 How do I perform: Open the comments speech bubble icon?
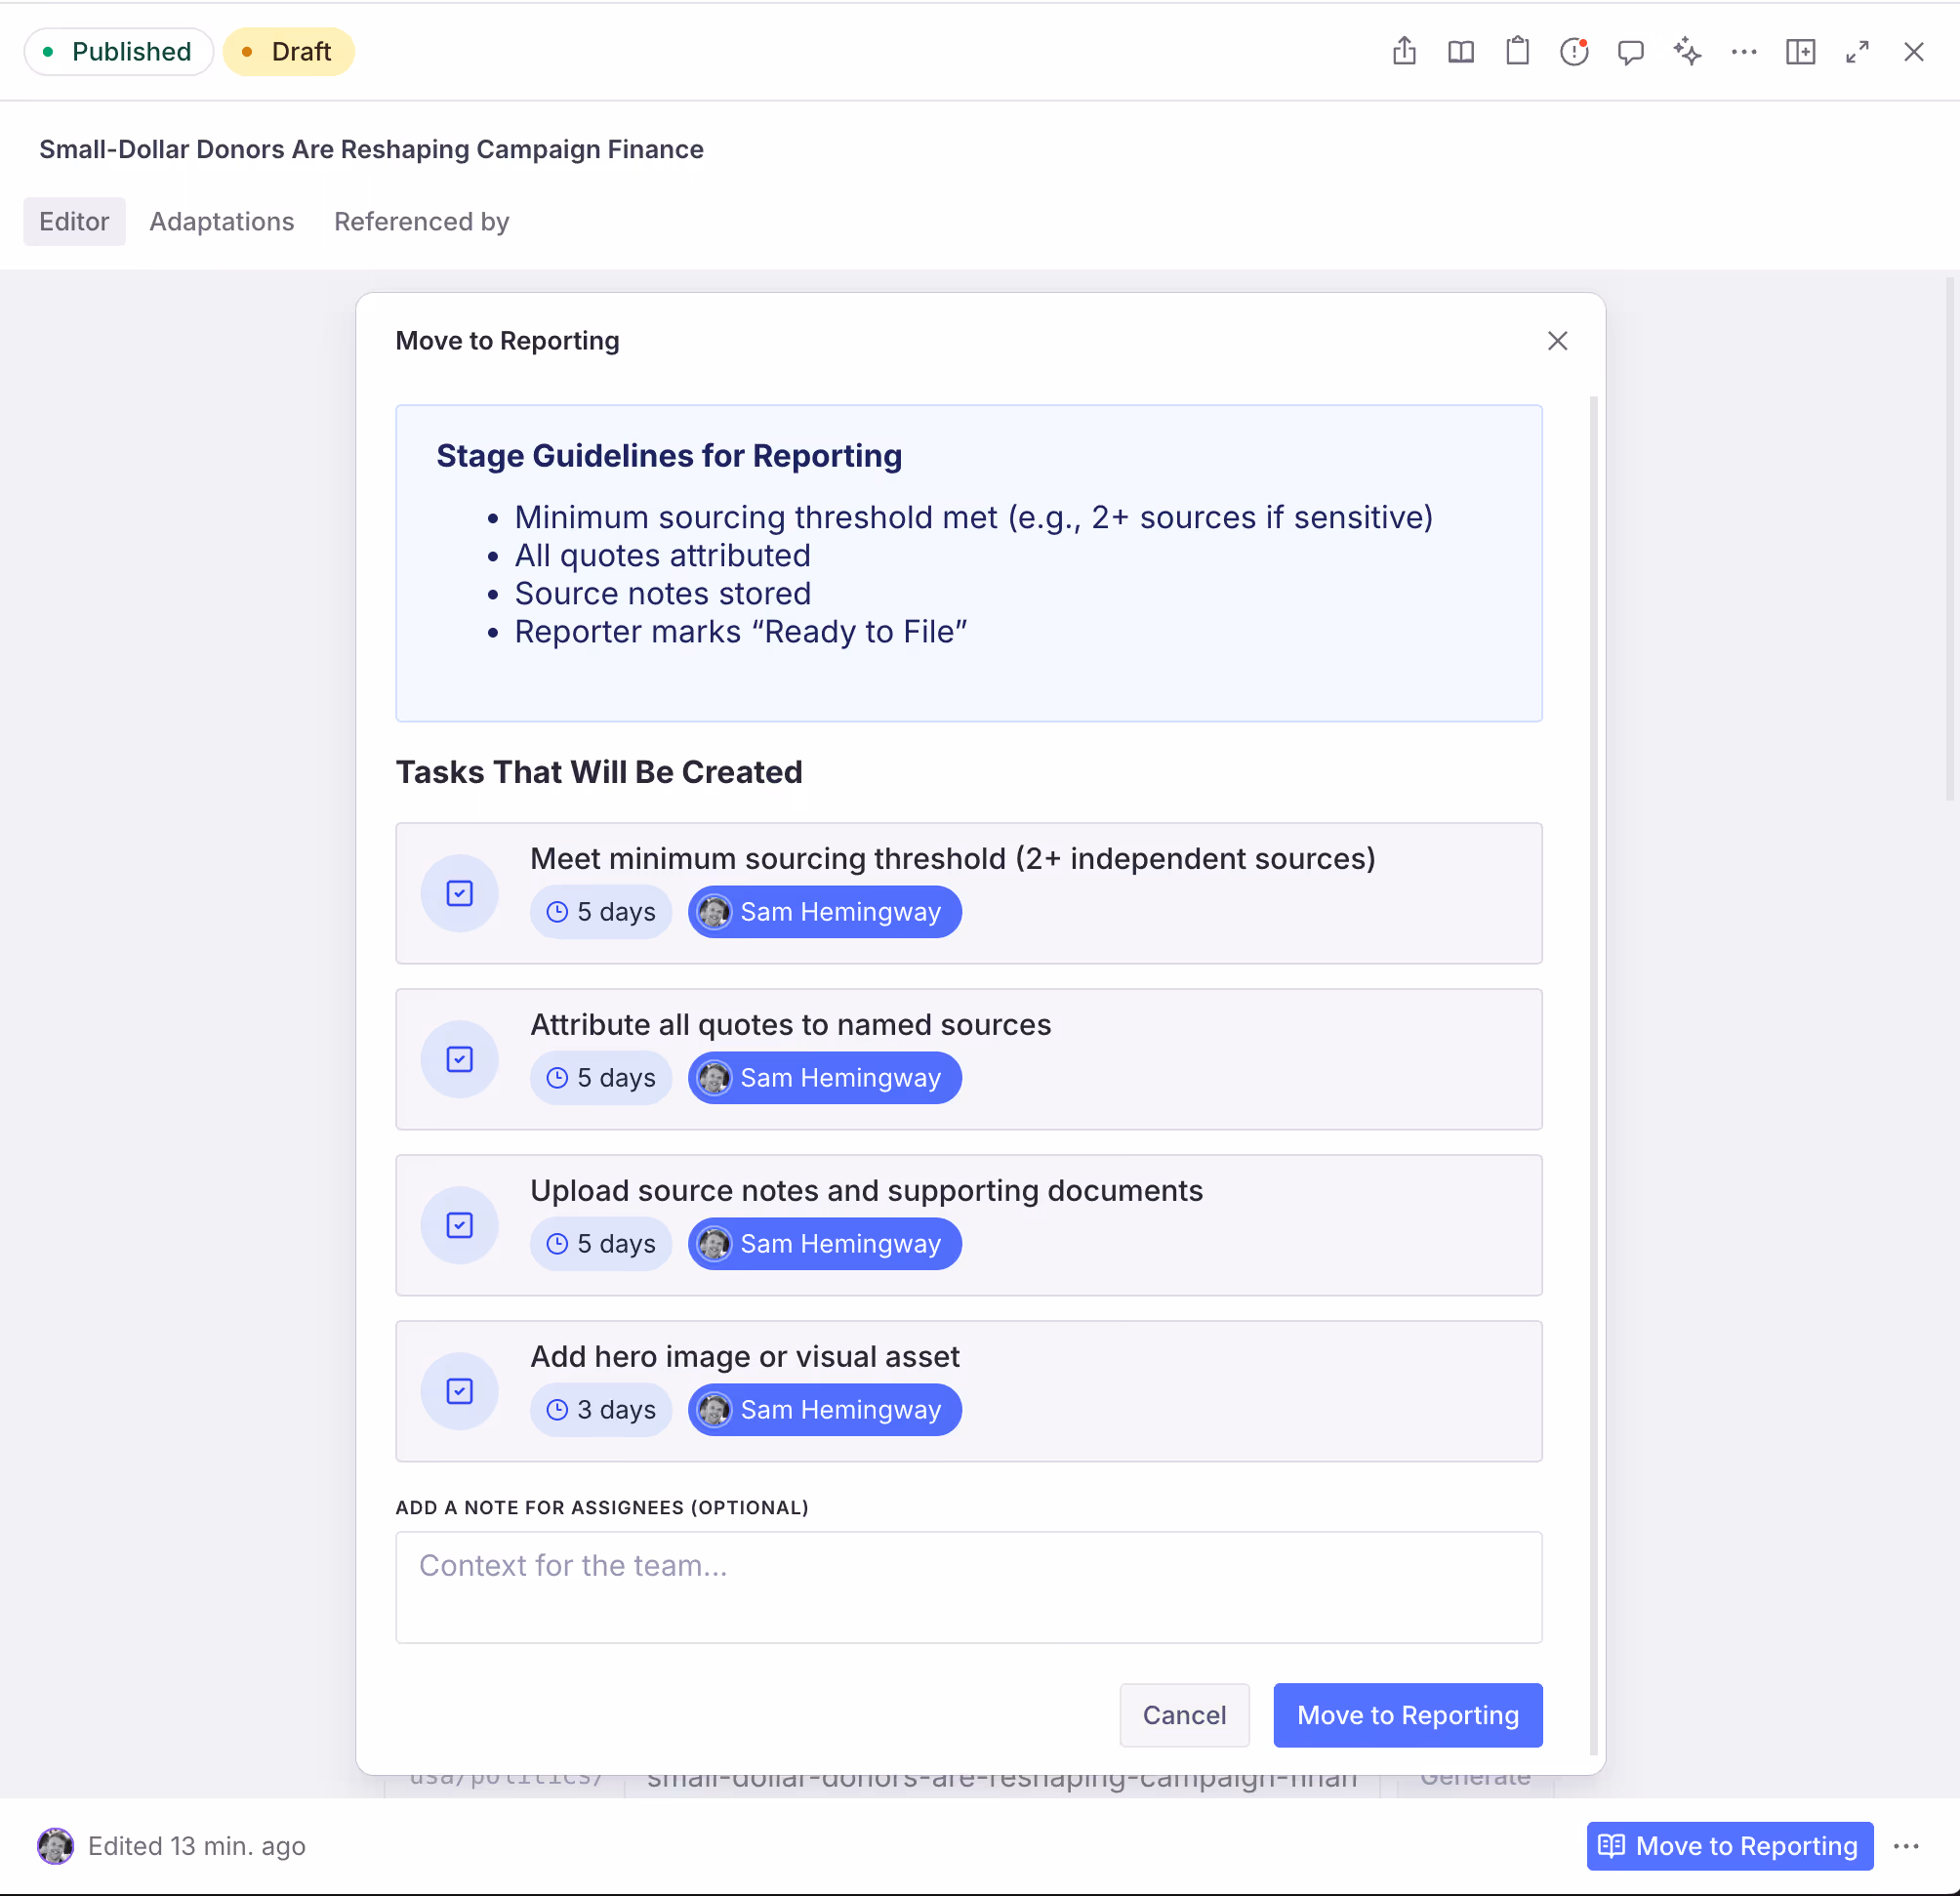point(1630,52)
